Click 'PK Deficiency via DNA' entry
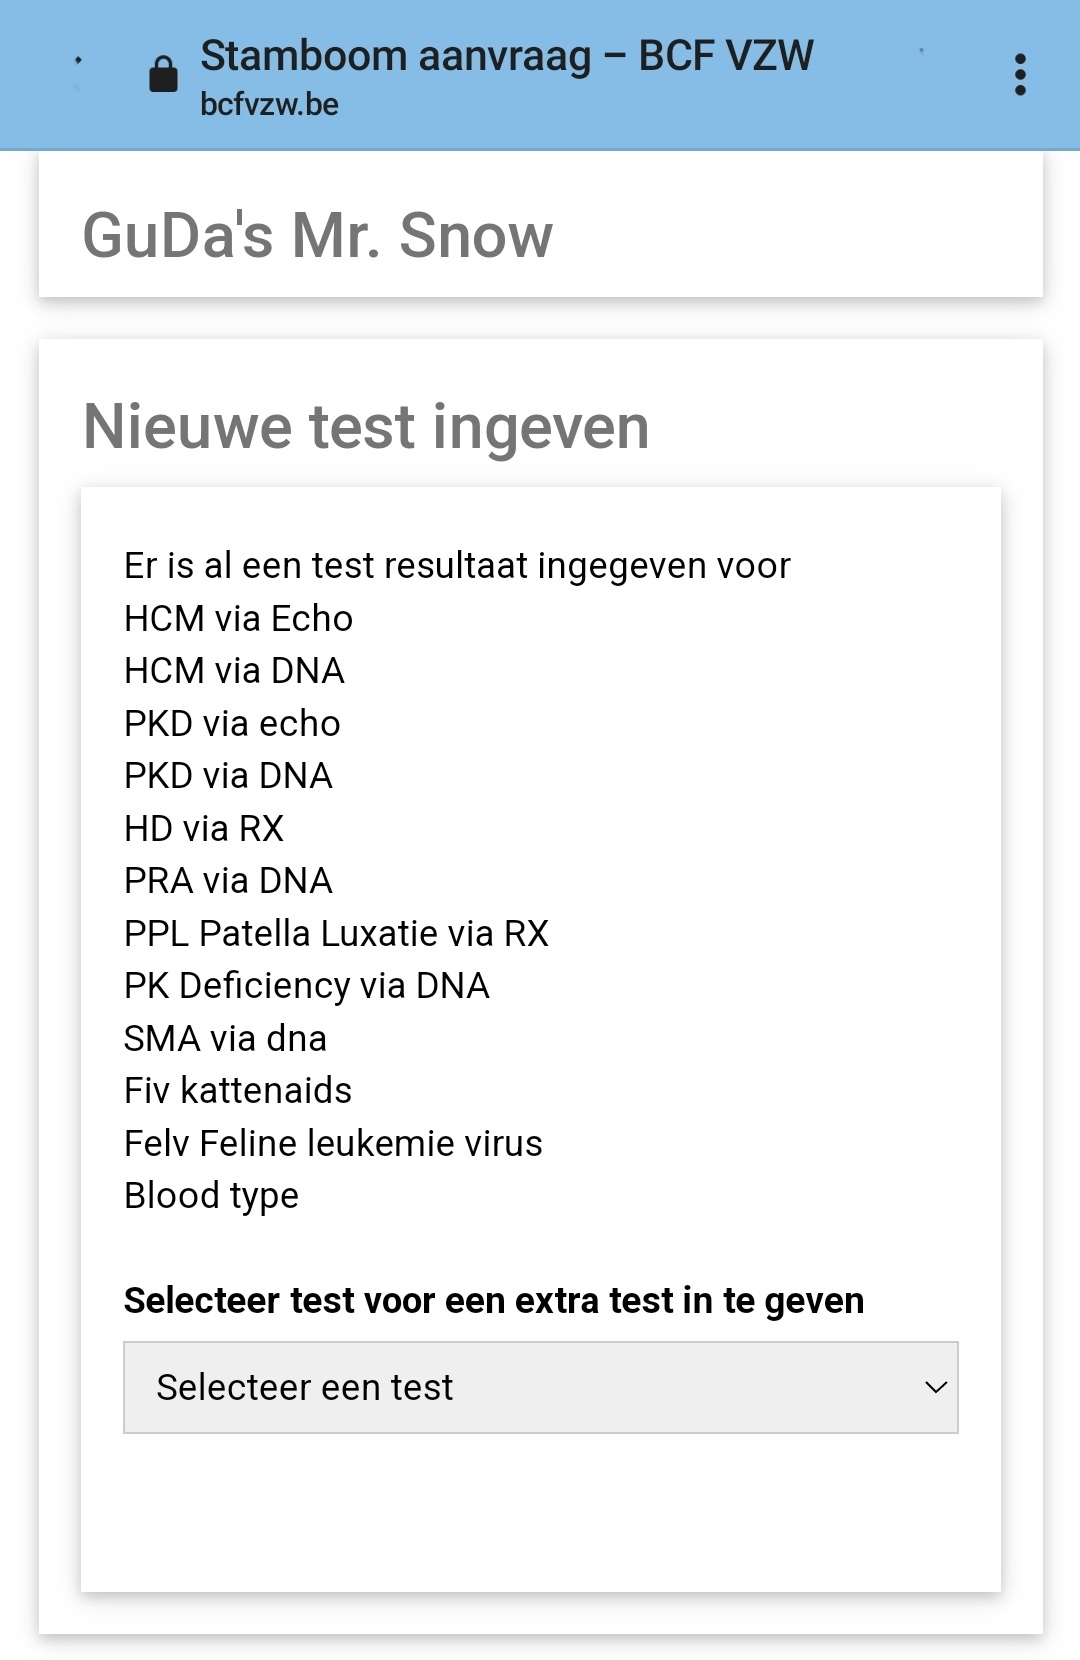 click(306, 986)
